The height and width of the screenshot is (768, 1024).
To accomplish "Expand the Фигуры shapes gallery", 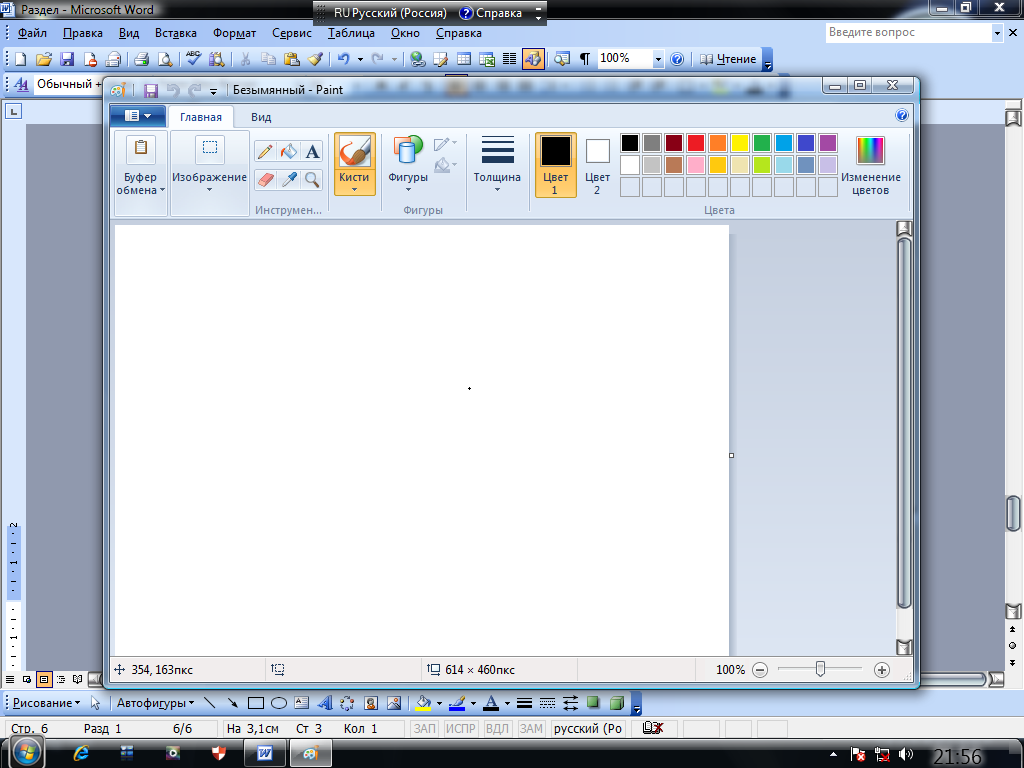I will (x=408, y=165).
